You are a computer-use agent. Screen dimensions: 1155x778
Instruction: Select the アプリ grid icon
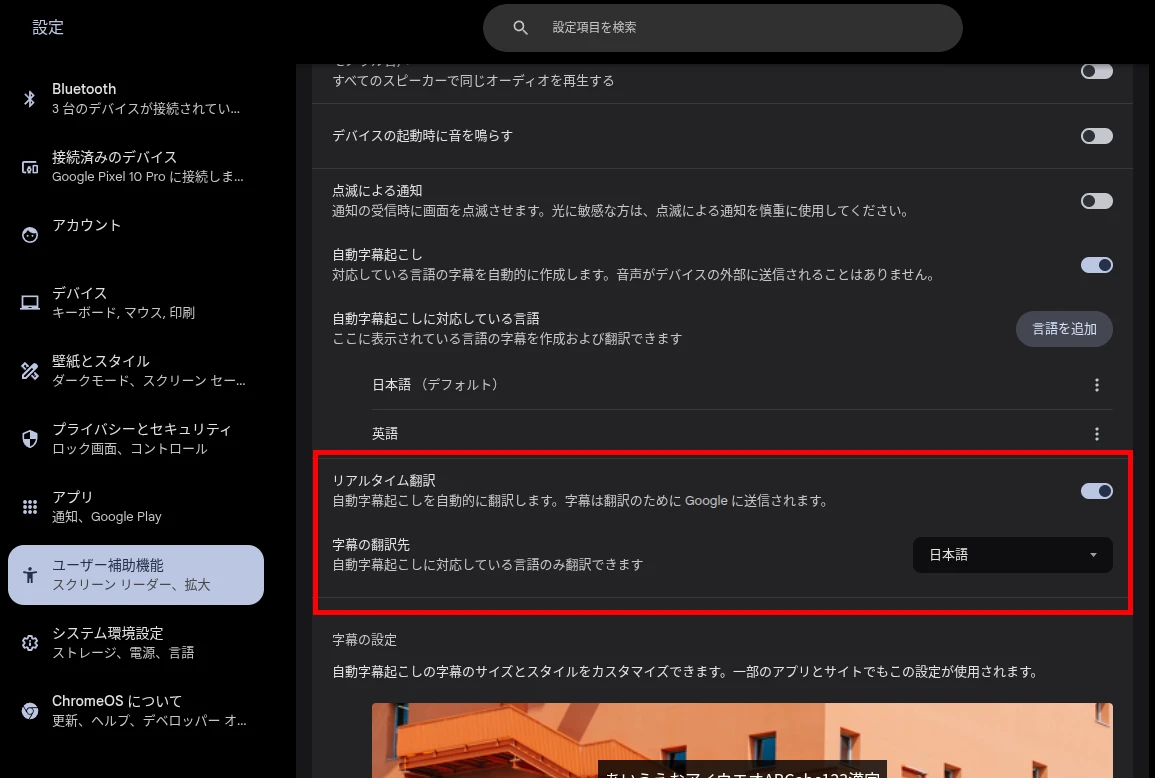(29, 506)
